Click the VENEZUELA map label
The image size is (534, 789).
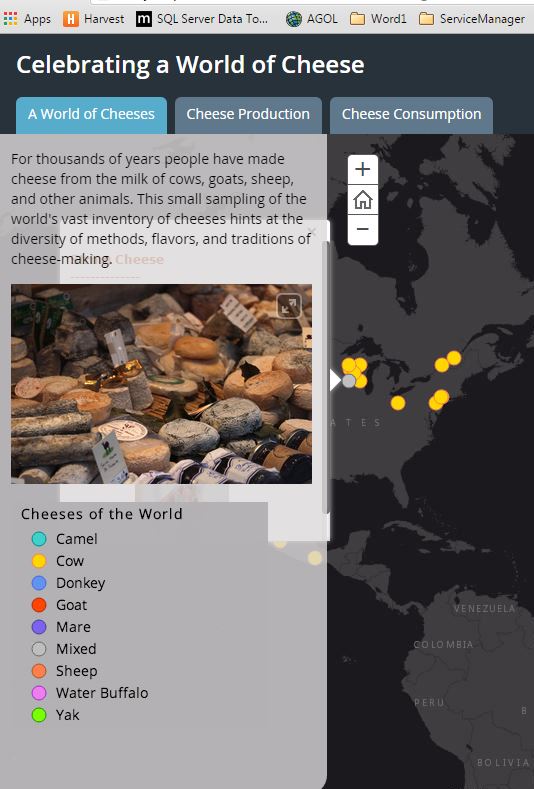[x=485, y=608]
